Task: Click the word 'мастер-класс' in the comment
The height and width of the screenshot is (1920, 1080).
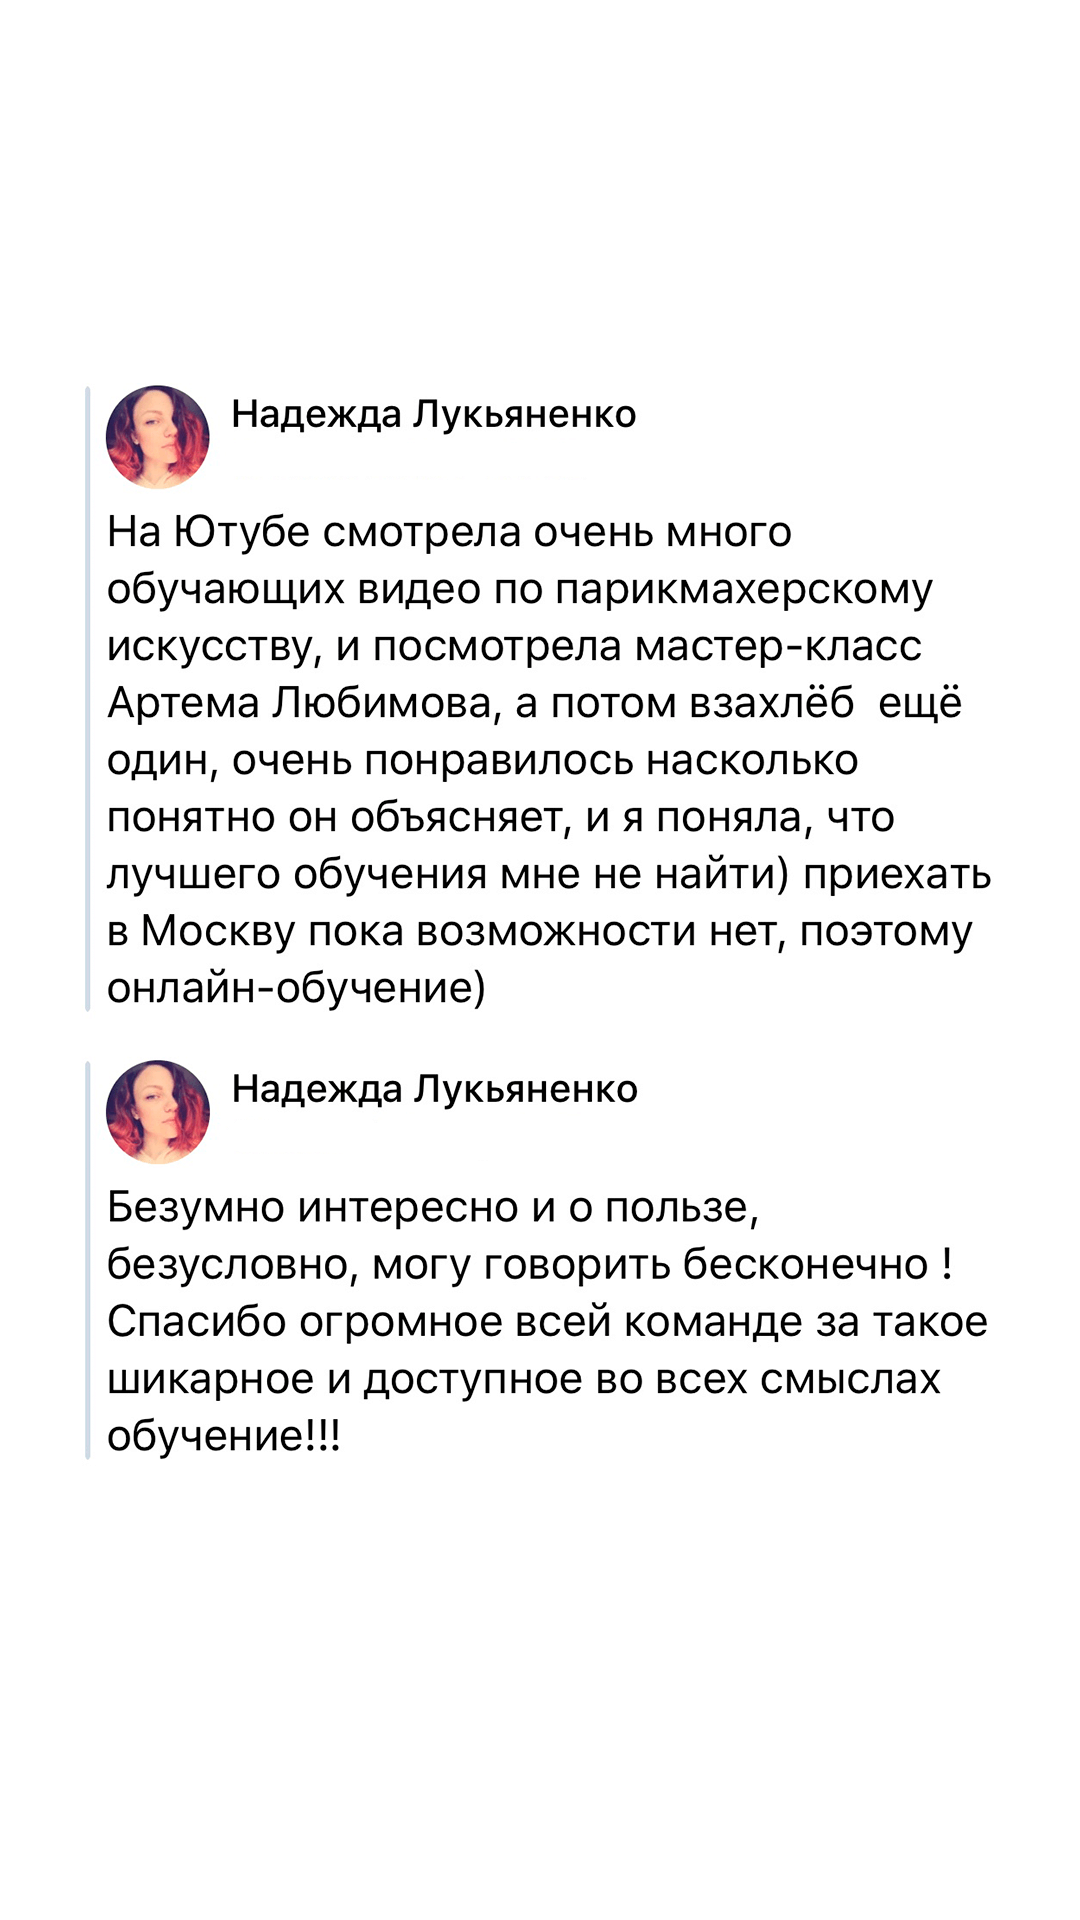Action: (779, 646)
